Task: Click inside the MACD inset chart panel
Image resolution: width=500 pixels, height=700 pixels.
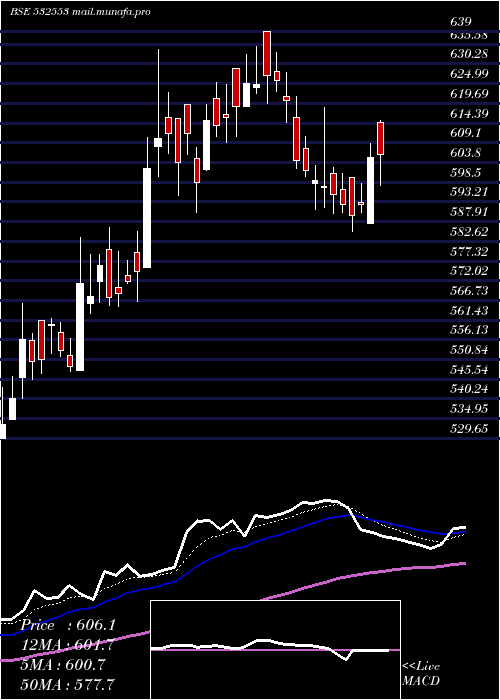Action: 275,650
